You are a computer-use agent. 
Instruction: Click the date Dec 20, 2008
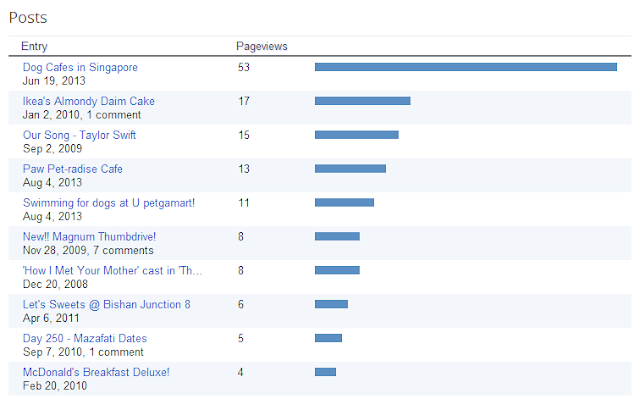(x=55, y=284)
